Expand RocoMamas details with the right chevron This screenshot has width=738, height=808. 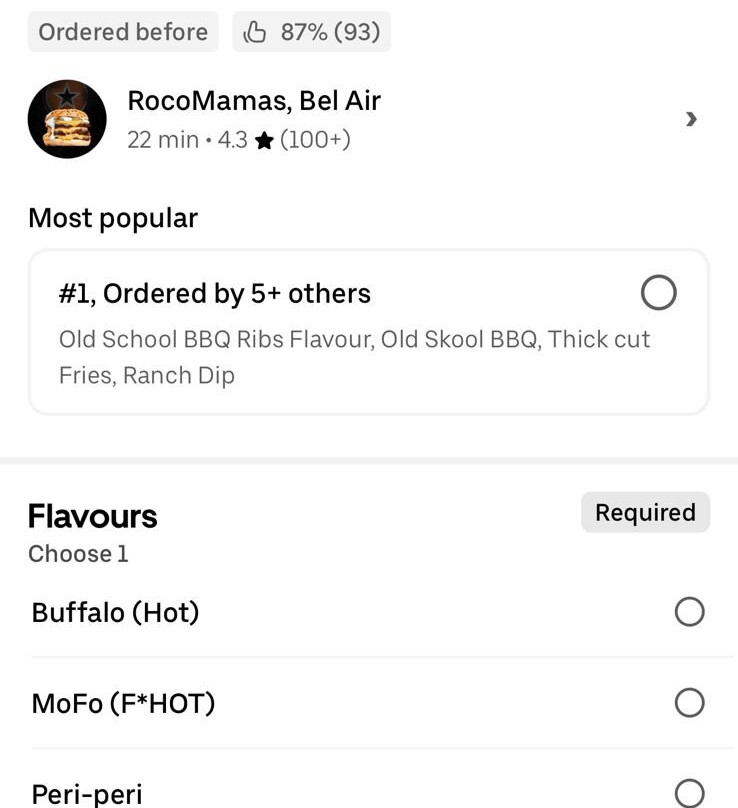click(691, 119)
